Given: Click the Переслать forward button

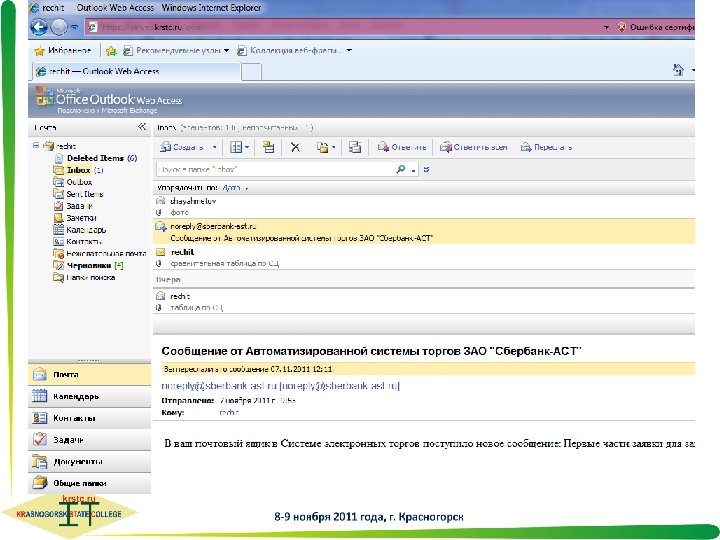Looking at the screenshot, I should (x=546, y=147).
